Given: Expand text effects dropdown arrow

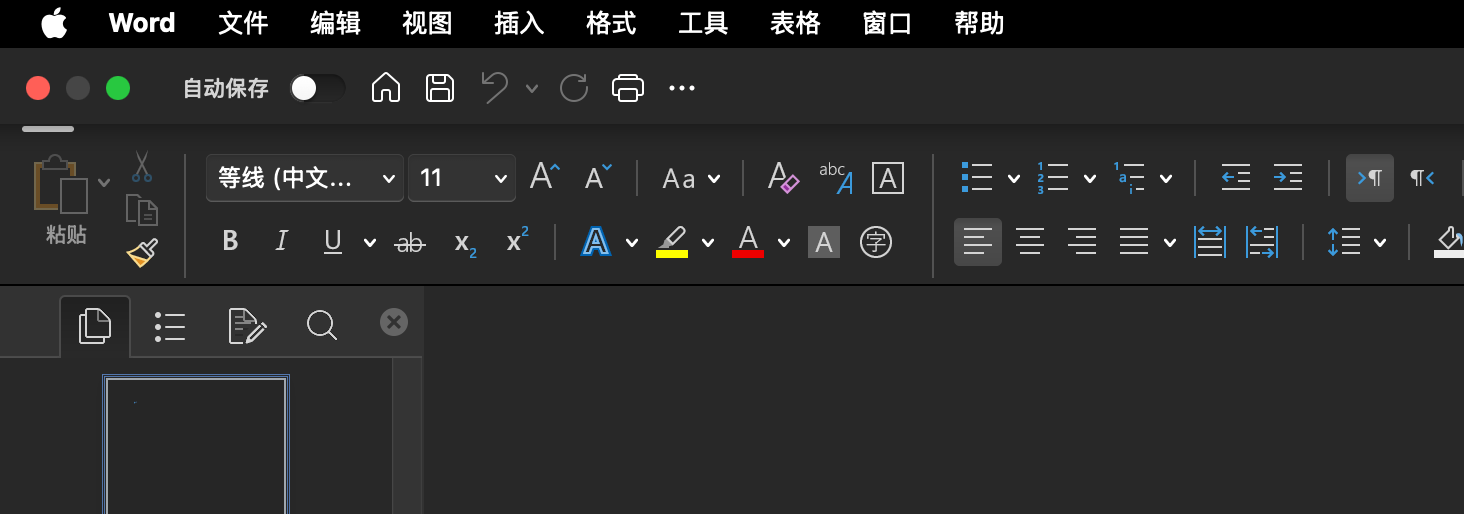Looking at the screenshot, I should (x=632, y=243).
